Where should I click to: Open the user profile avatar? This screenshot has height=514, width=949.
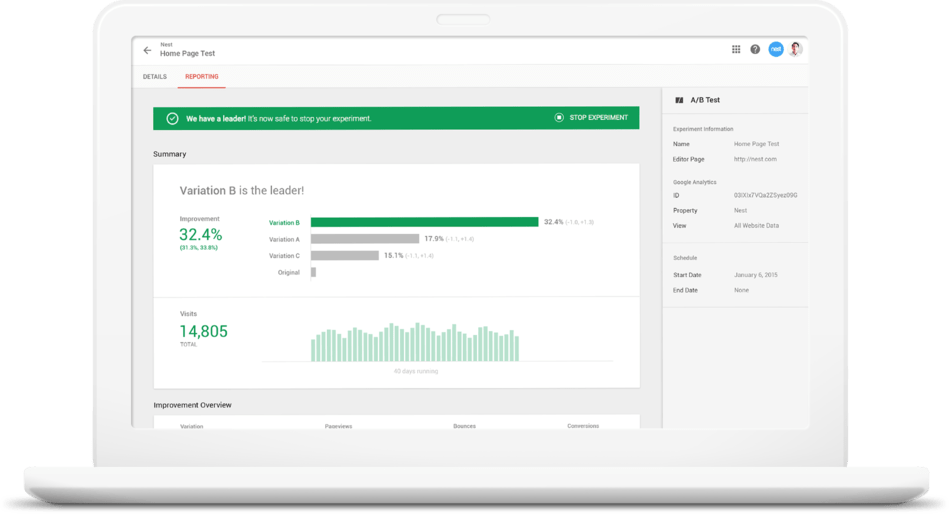795,49
